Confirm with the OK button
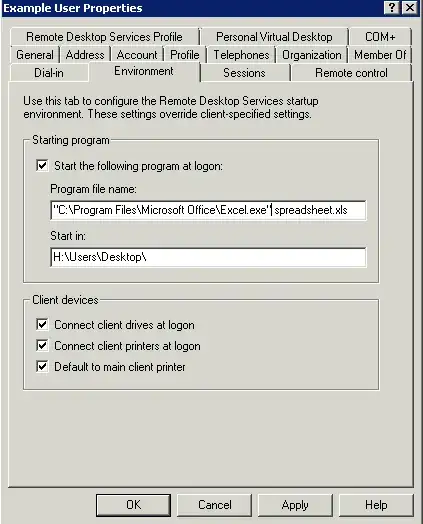Viewport: 423px width, 524px height. (133, 505)
